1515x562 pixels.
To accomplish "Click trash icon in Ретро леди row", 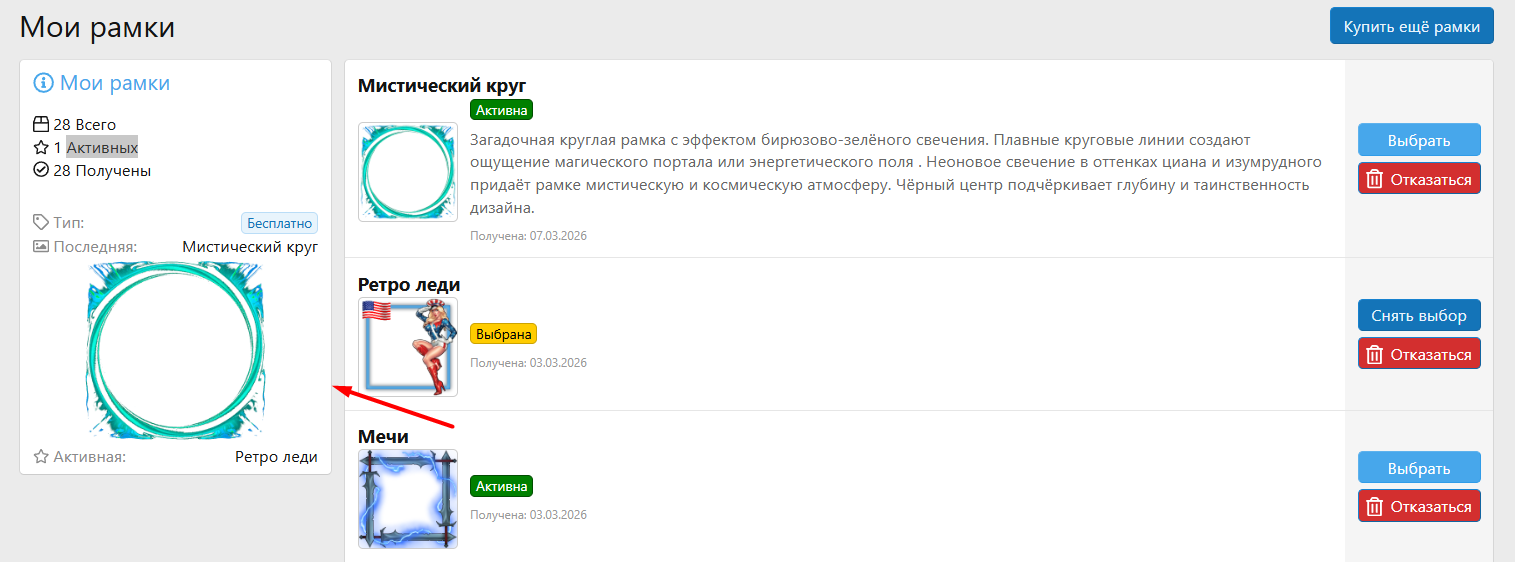I will (1375, 354).
